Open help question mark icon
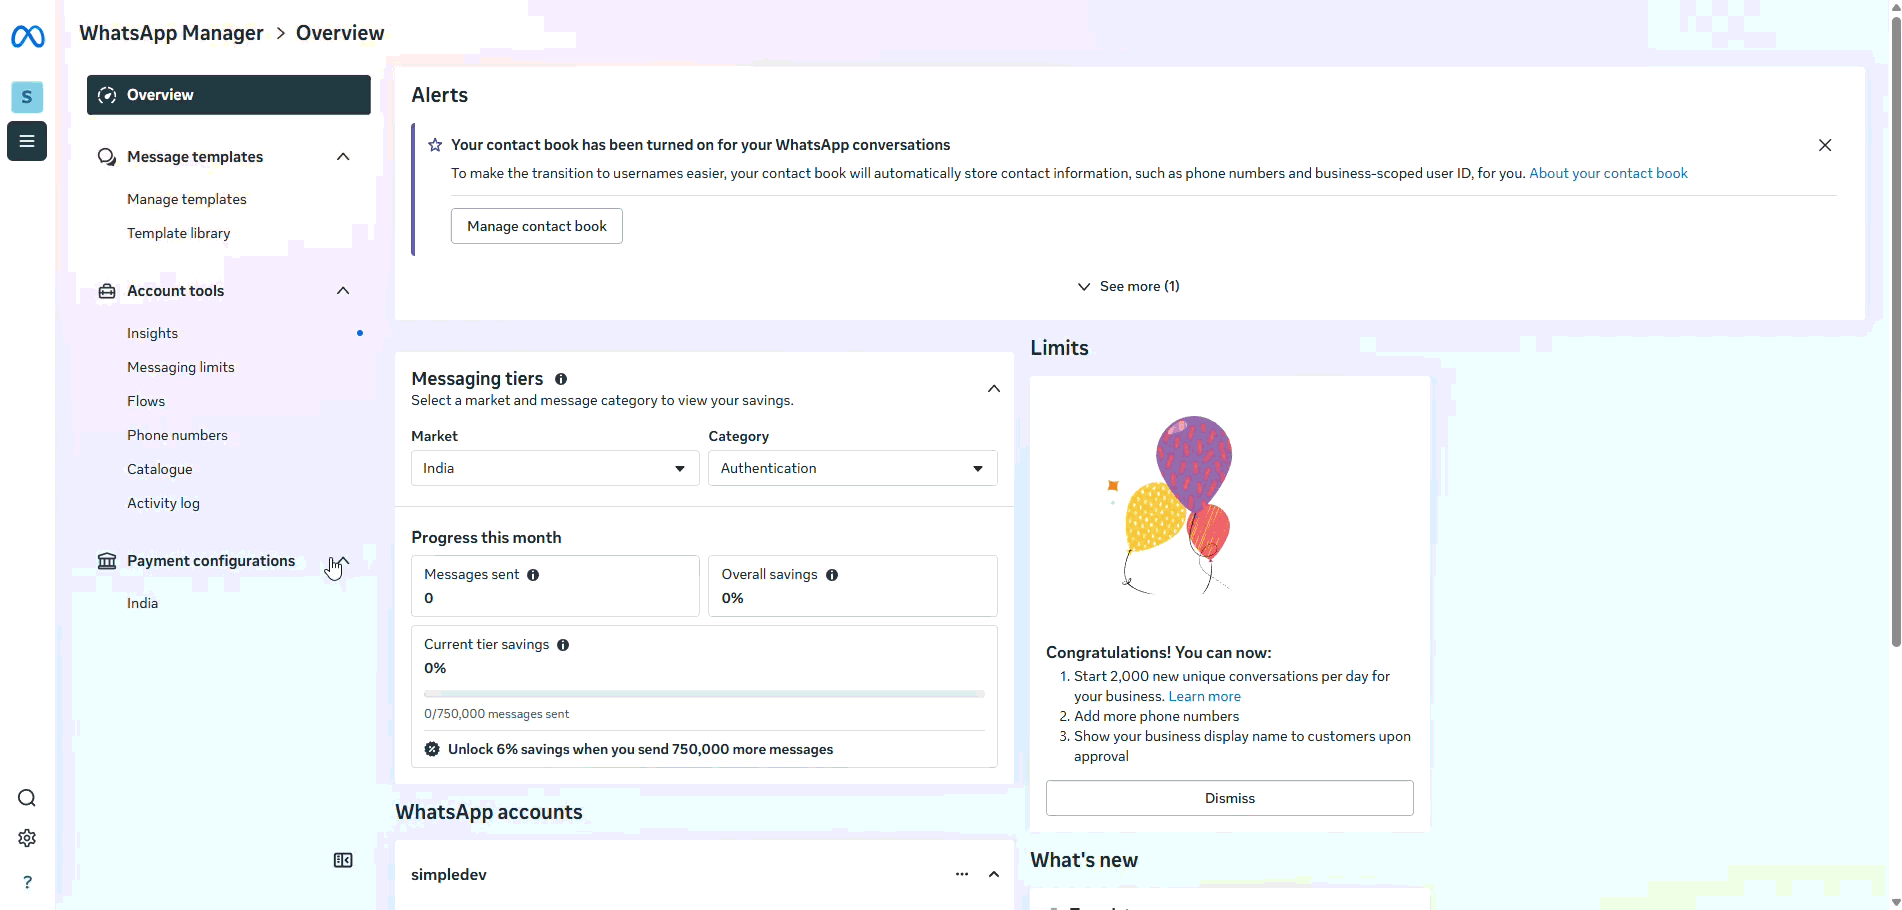The height and width of the screenshot is (910, 1902). click(27, 882)
